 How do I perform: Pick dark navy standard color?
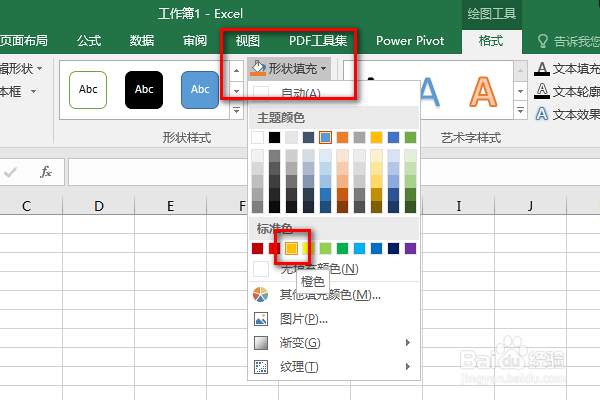(x=393, y=248)
